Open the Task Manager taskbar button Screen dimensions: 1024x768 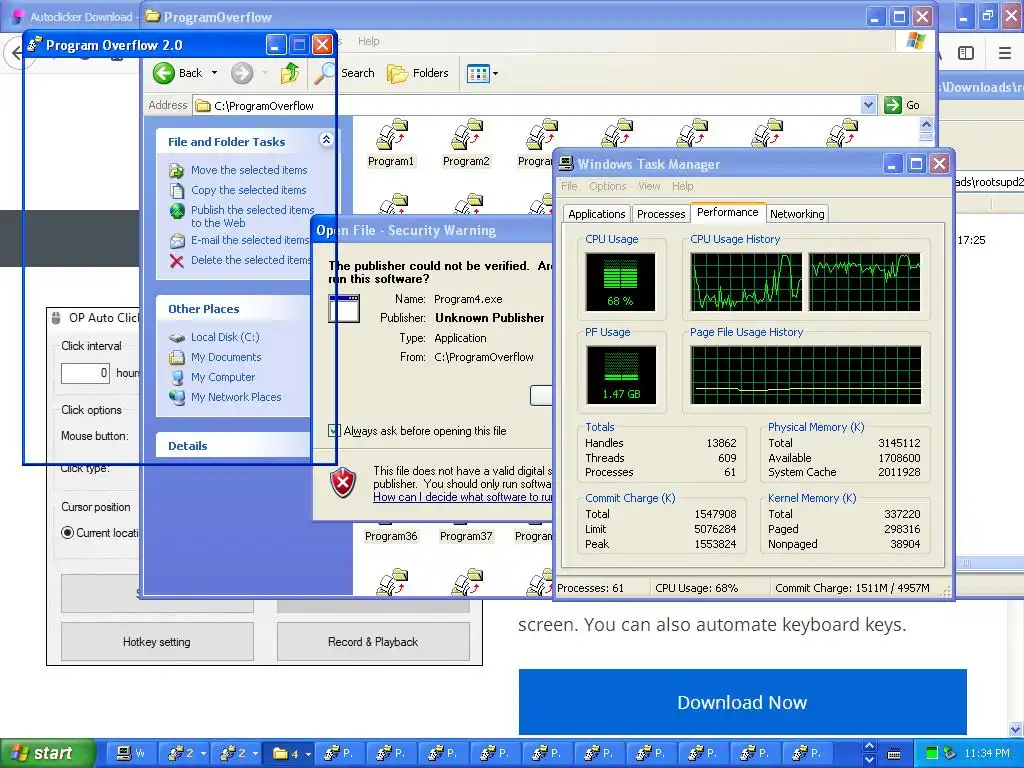(130, 754)
